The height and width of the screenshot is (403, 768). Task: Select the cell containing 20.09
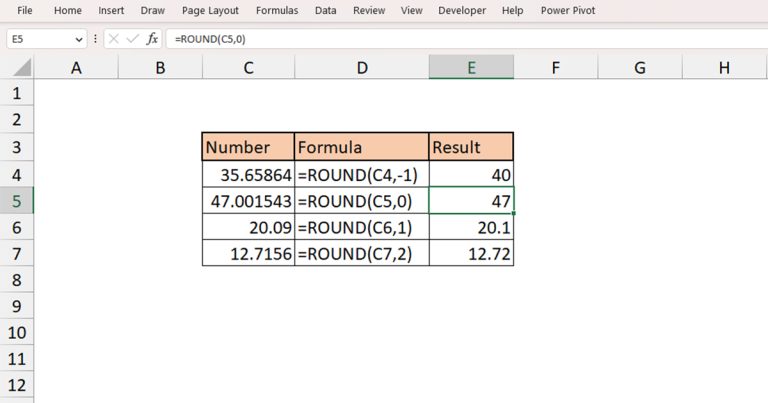coord(248,227)
